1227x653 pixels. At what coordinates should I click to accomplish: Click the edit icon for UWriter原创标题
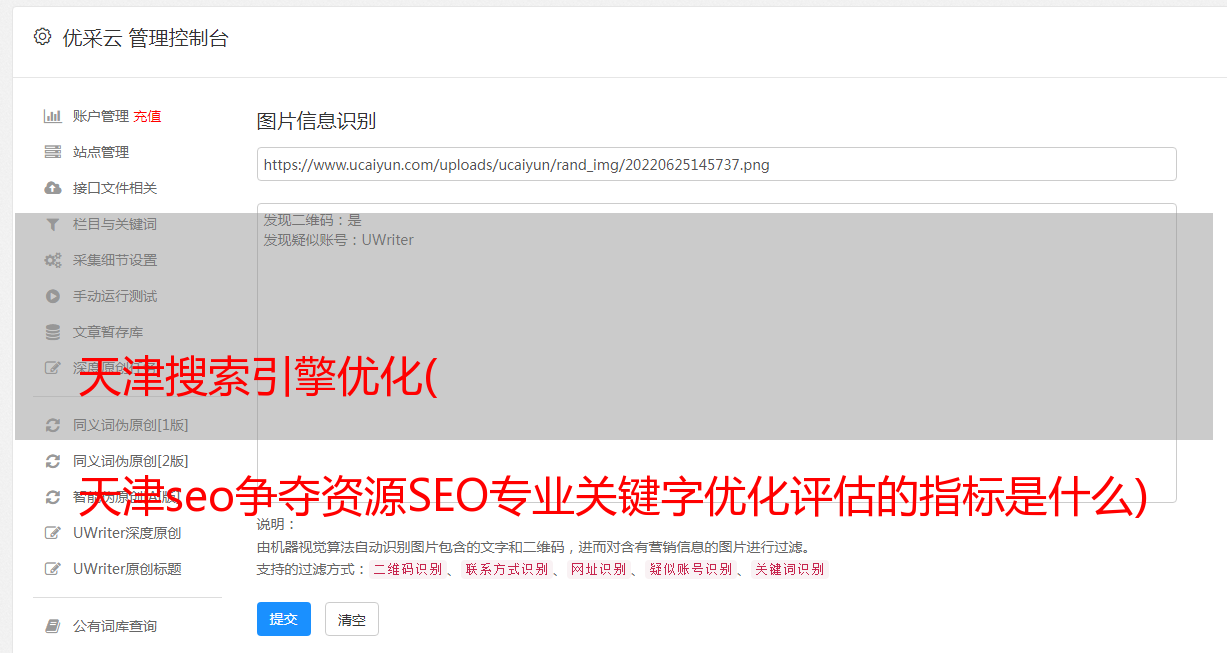pyautogui.click(x=53, y=569)
